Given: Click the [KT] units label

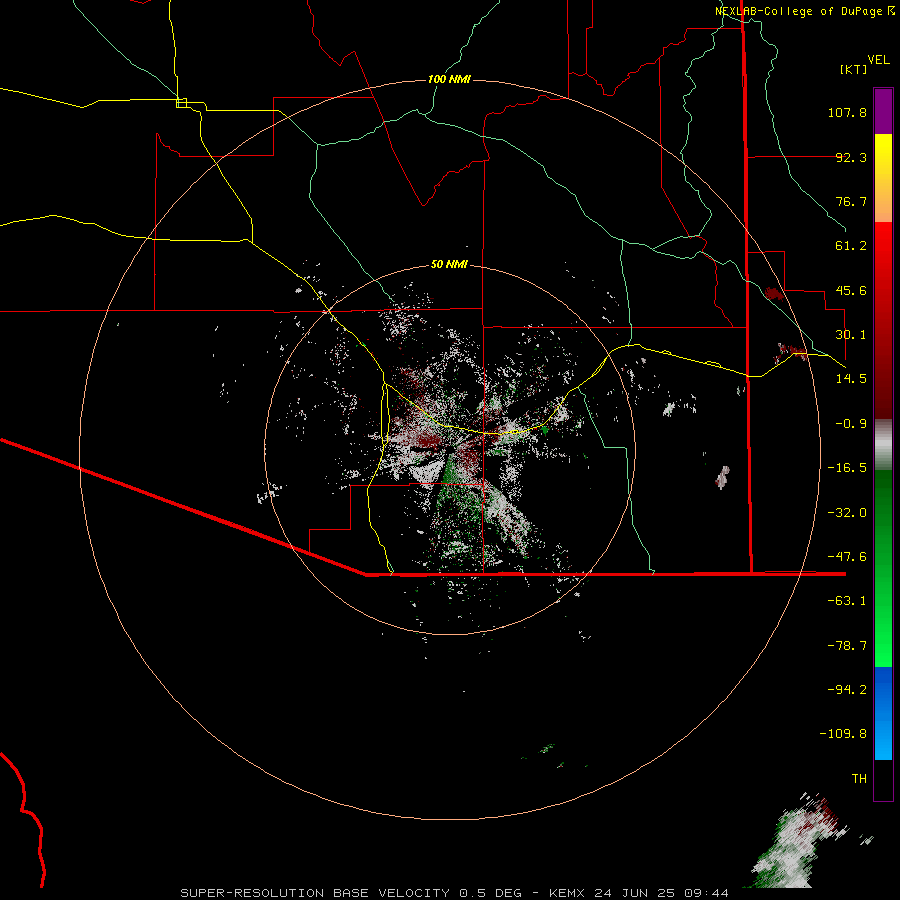Looking at the screenshot, I should 854,69.
